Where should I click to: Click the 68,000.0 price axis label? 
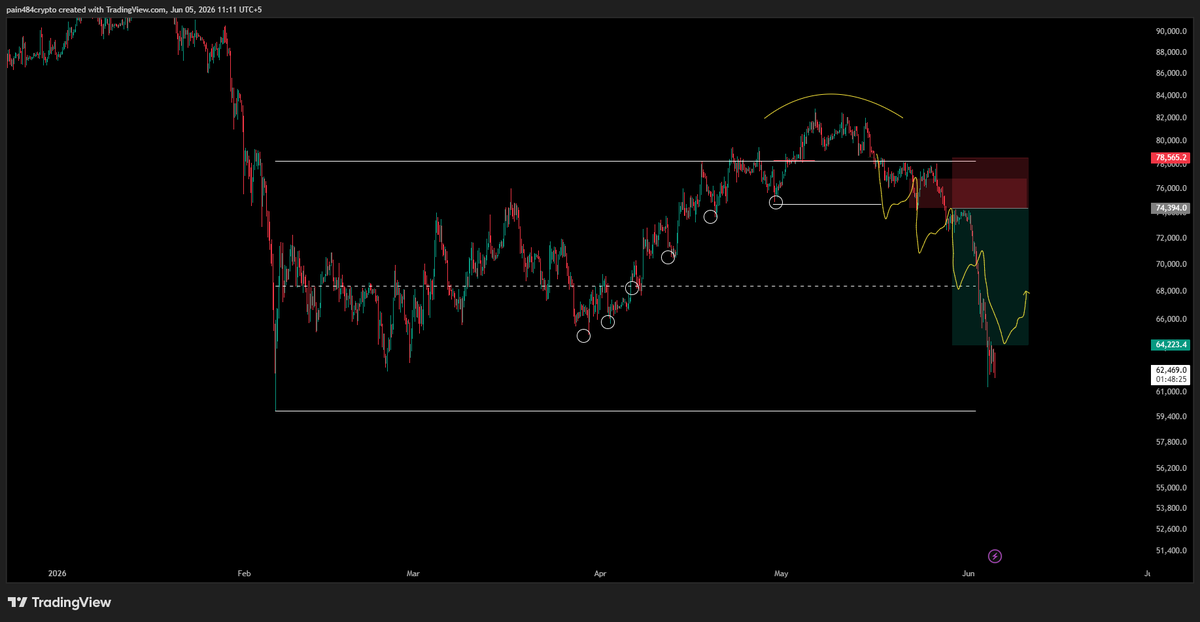pos(1172,292)
